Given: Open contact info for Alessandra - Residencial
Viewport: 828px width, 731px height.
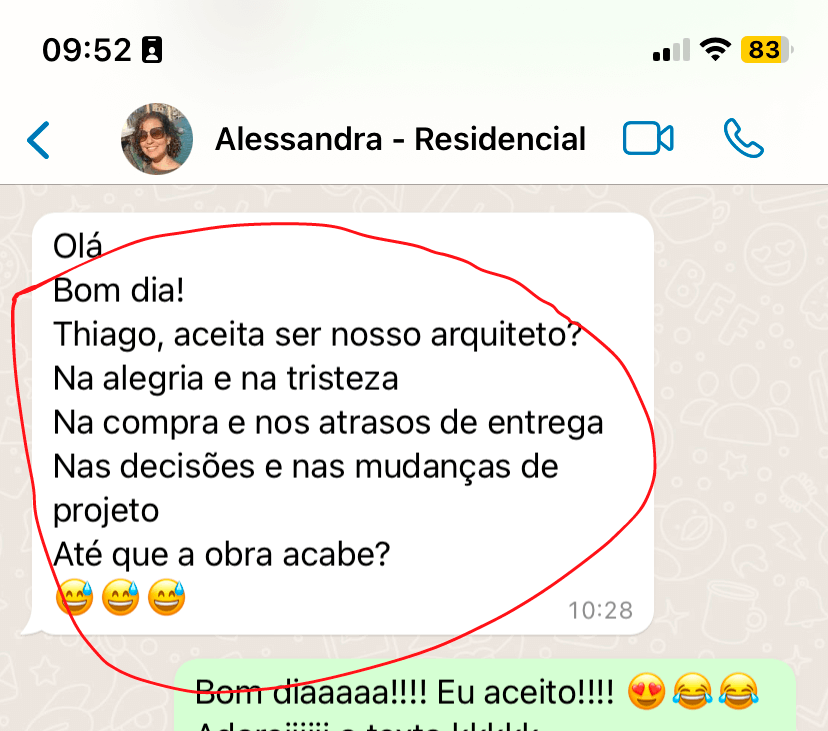Looking at the screenshot, I should pos(400,139).
